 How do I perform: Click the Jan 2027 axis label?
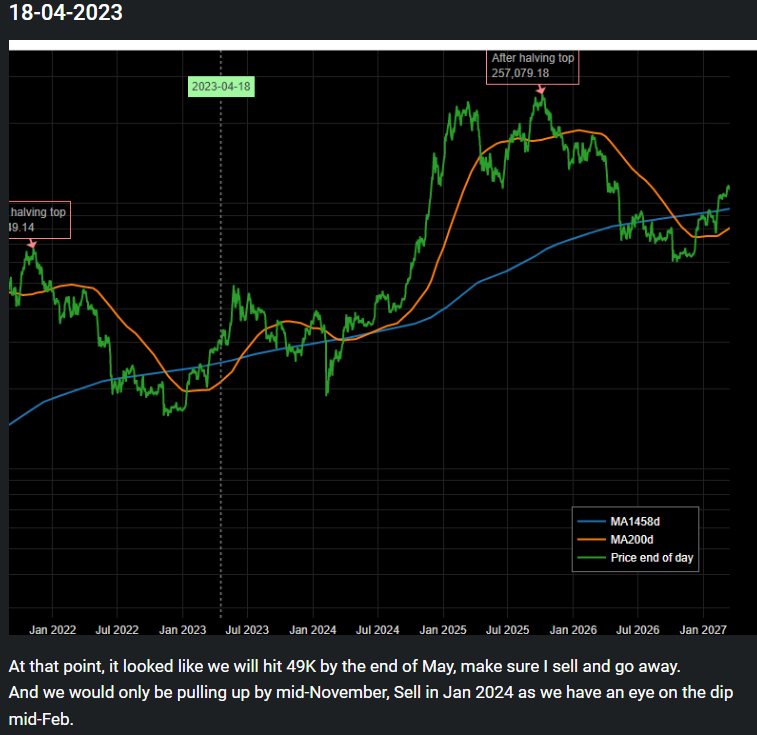click(x=703, y=630)
